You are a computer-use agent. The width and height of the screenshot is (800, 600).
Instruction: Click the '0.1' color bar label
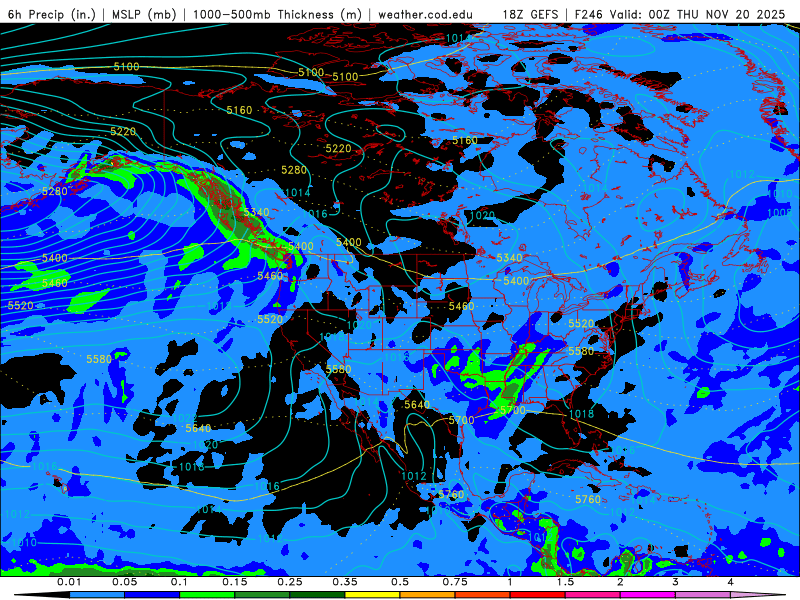pyautogui.click(x=179, y=582)
